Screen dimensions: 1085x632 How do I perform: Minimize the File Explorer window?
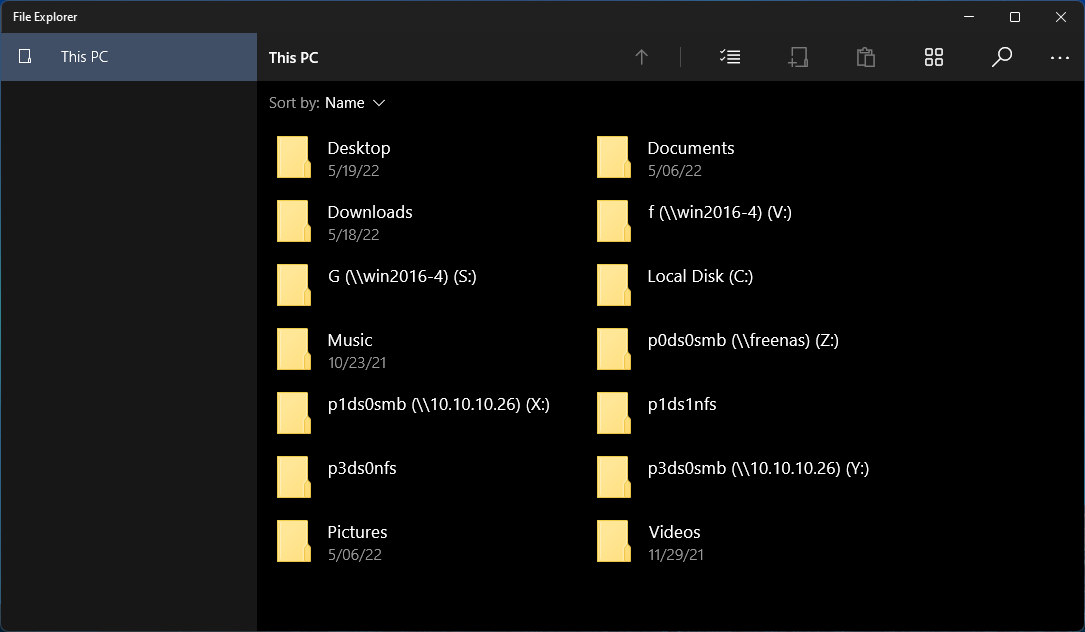(x=969, y=17)
